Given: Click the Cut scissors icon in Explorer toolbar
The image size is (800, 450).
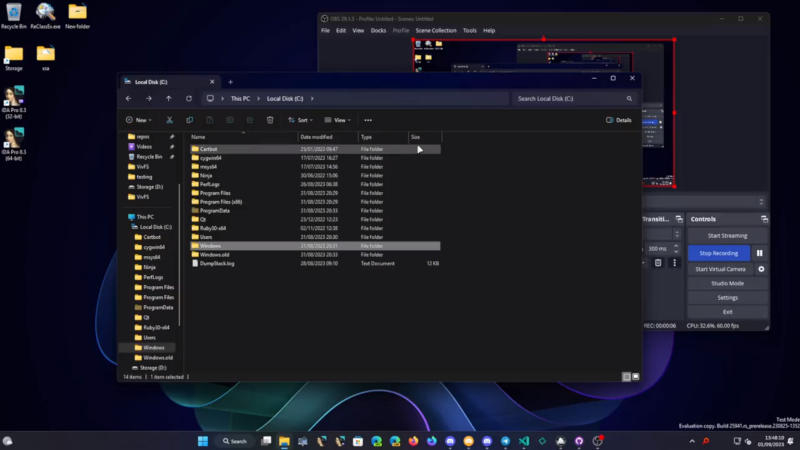Looking at the screenshot, I should tap(171, 120).
